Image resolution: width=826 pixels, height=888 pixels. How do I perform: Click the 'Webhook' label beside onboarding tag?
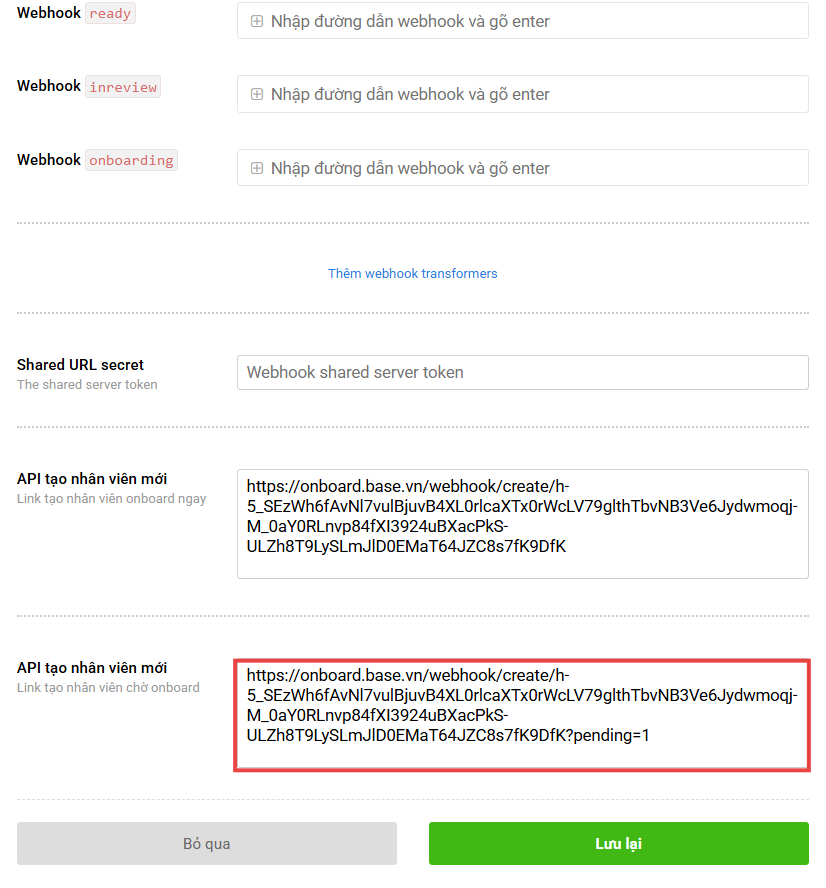click(49, 160)
